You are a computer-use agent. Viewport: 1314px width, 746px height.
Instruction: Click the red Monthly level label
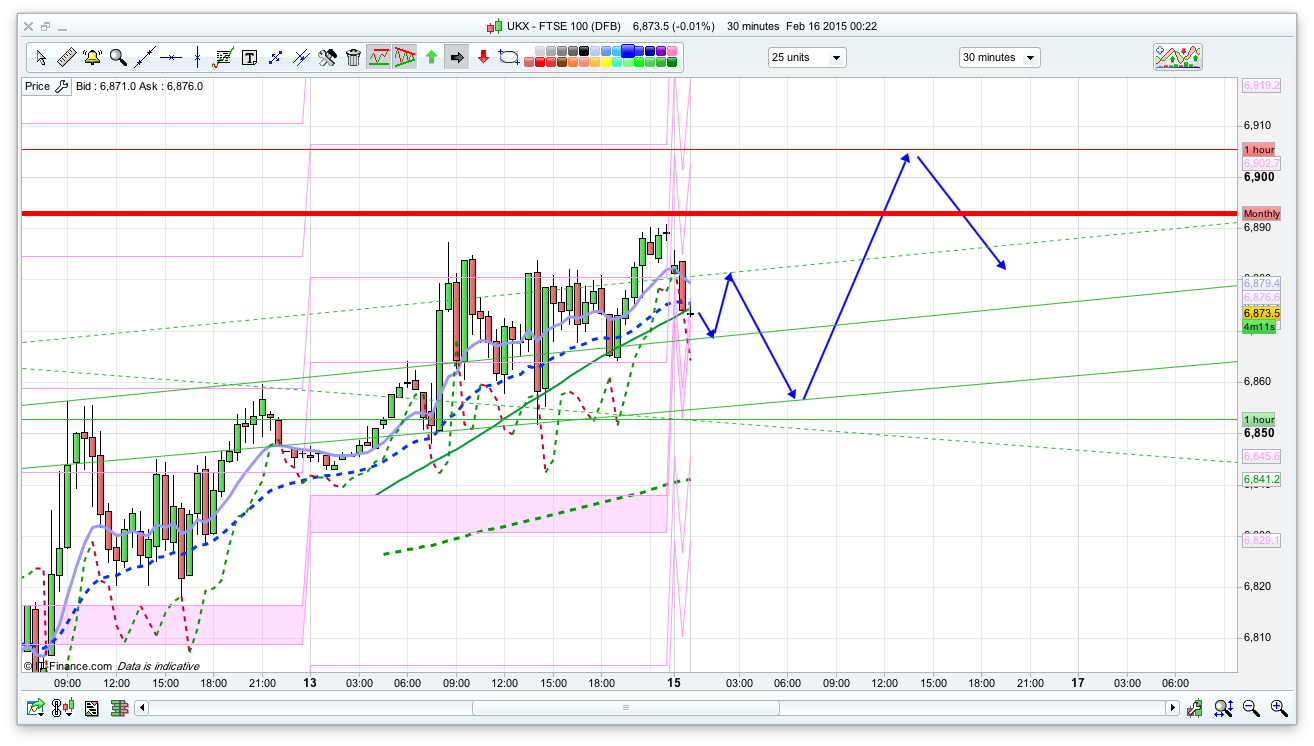(x=1260, y=214)
